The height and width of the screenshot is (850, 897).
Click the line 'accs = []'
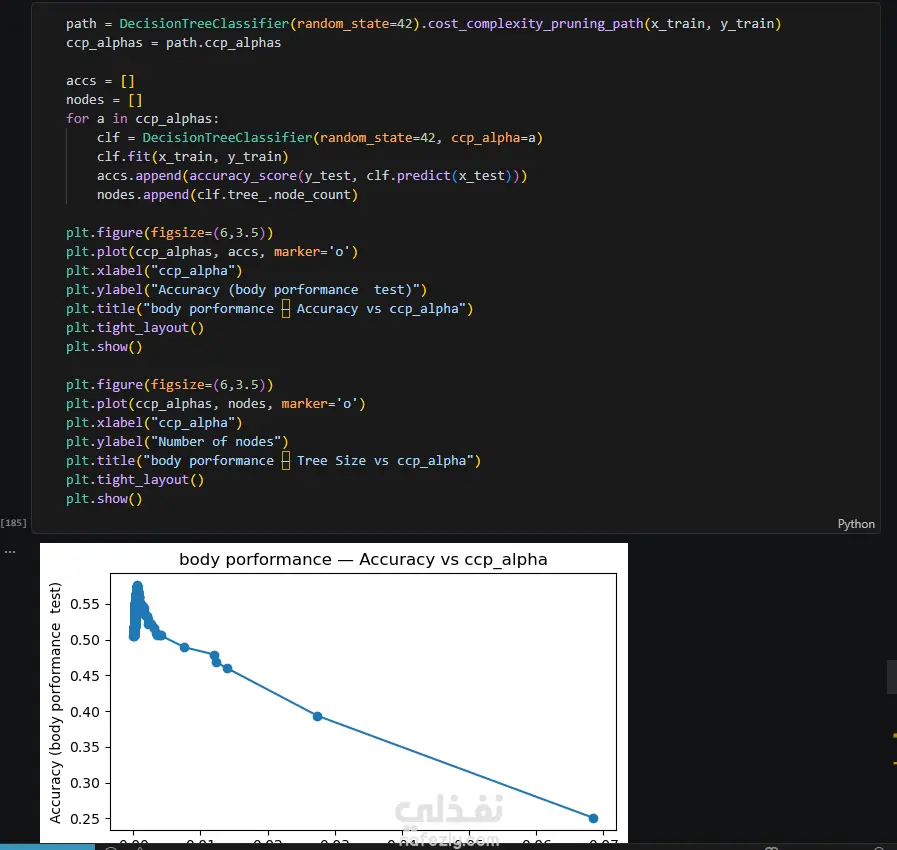[x=100, y=81]
